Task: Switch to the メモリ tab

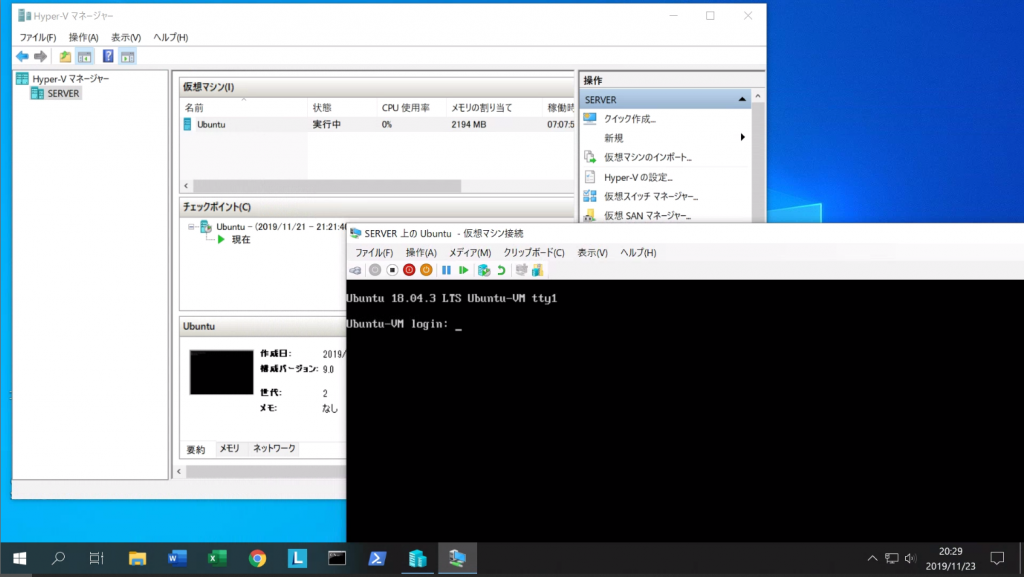Action: [229, 448]
